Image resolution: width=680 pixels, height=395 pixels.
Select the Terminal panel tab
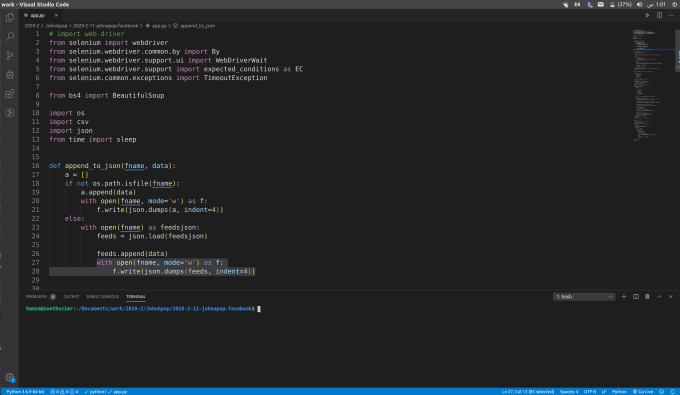(136, 297)
